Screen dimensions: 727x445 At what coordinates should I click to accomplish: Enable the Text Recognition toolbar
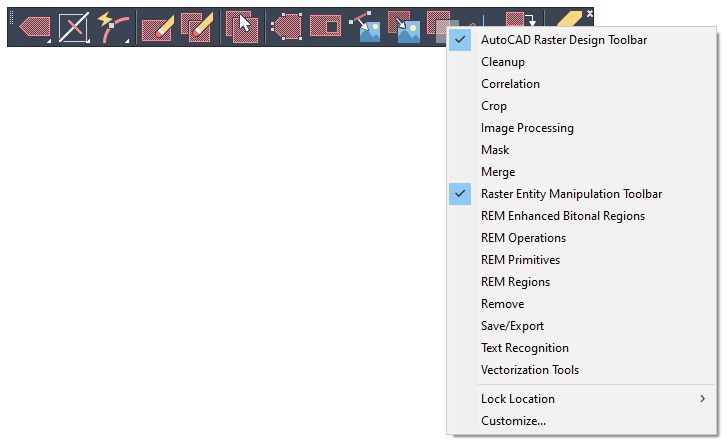pos(581,348)
